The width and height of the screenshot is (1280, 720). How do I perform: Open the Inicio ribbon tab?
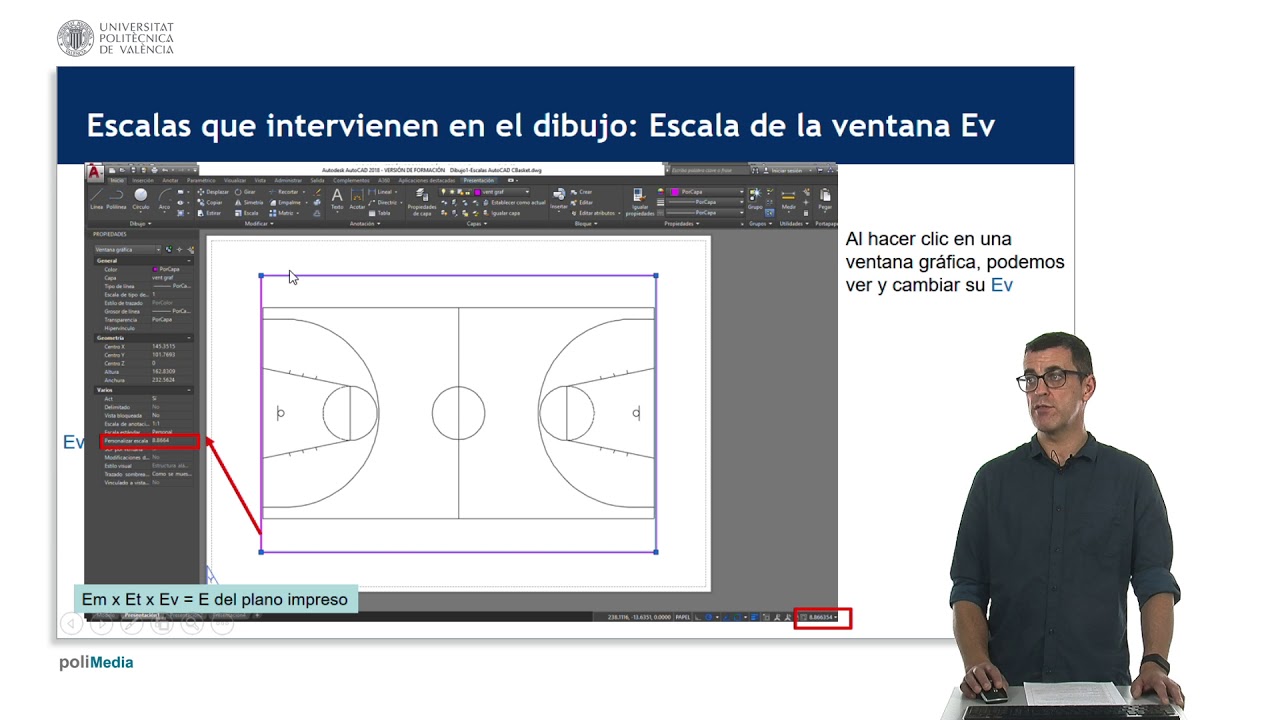point(117,181)
